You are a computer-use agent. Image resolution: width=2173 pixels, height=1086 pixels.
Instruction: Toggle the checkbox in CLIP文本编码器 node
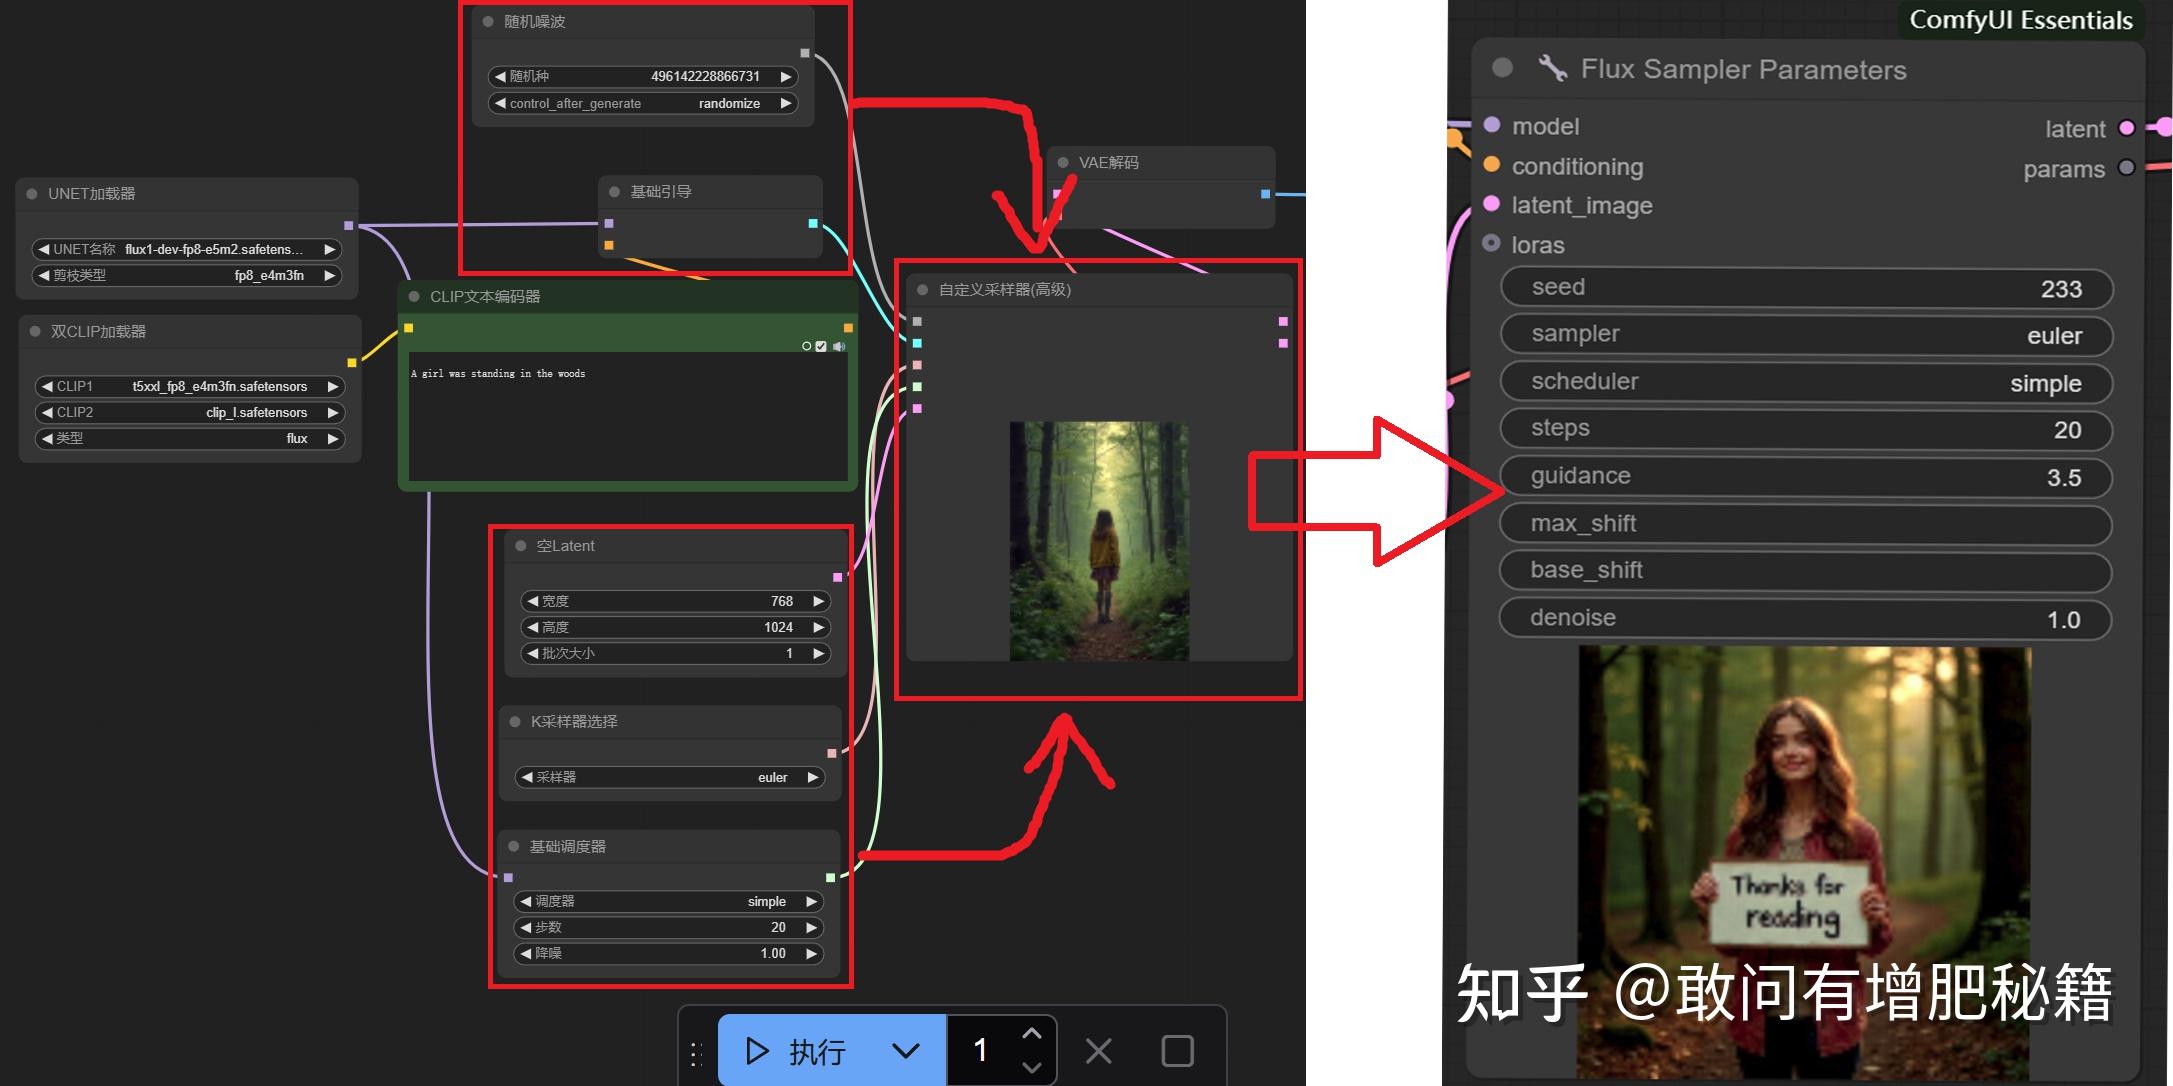(x=821, y=346)
